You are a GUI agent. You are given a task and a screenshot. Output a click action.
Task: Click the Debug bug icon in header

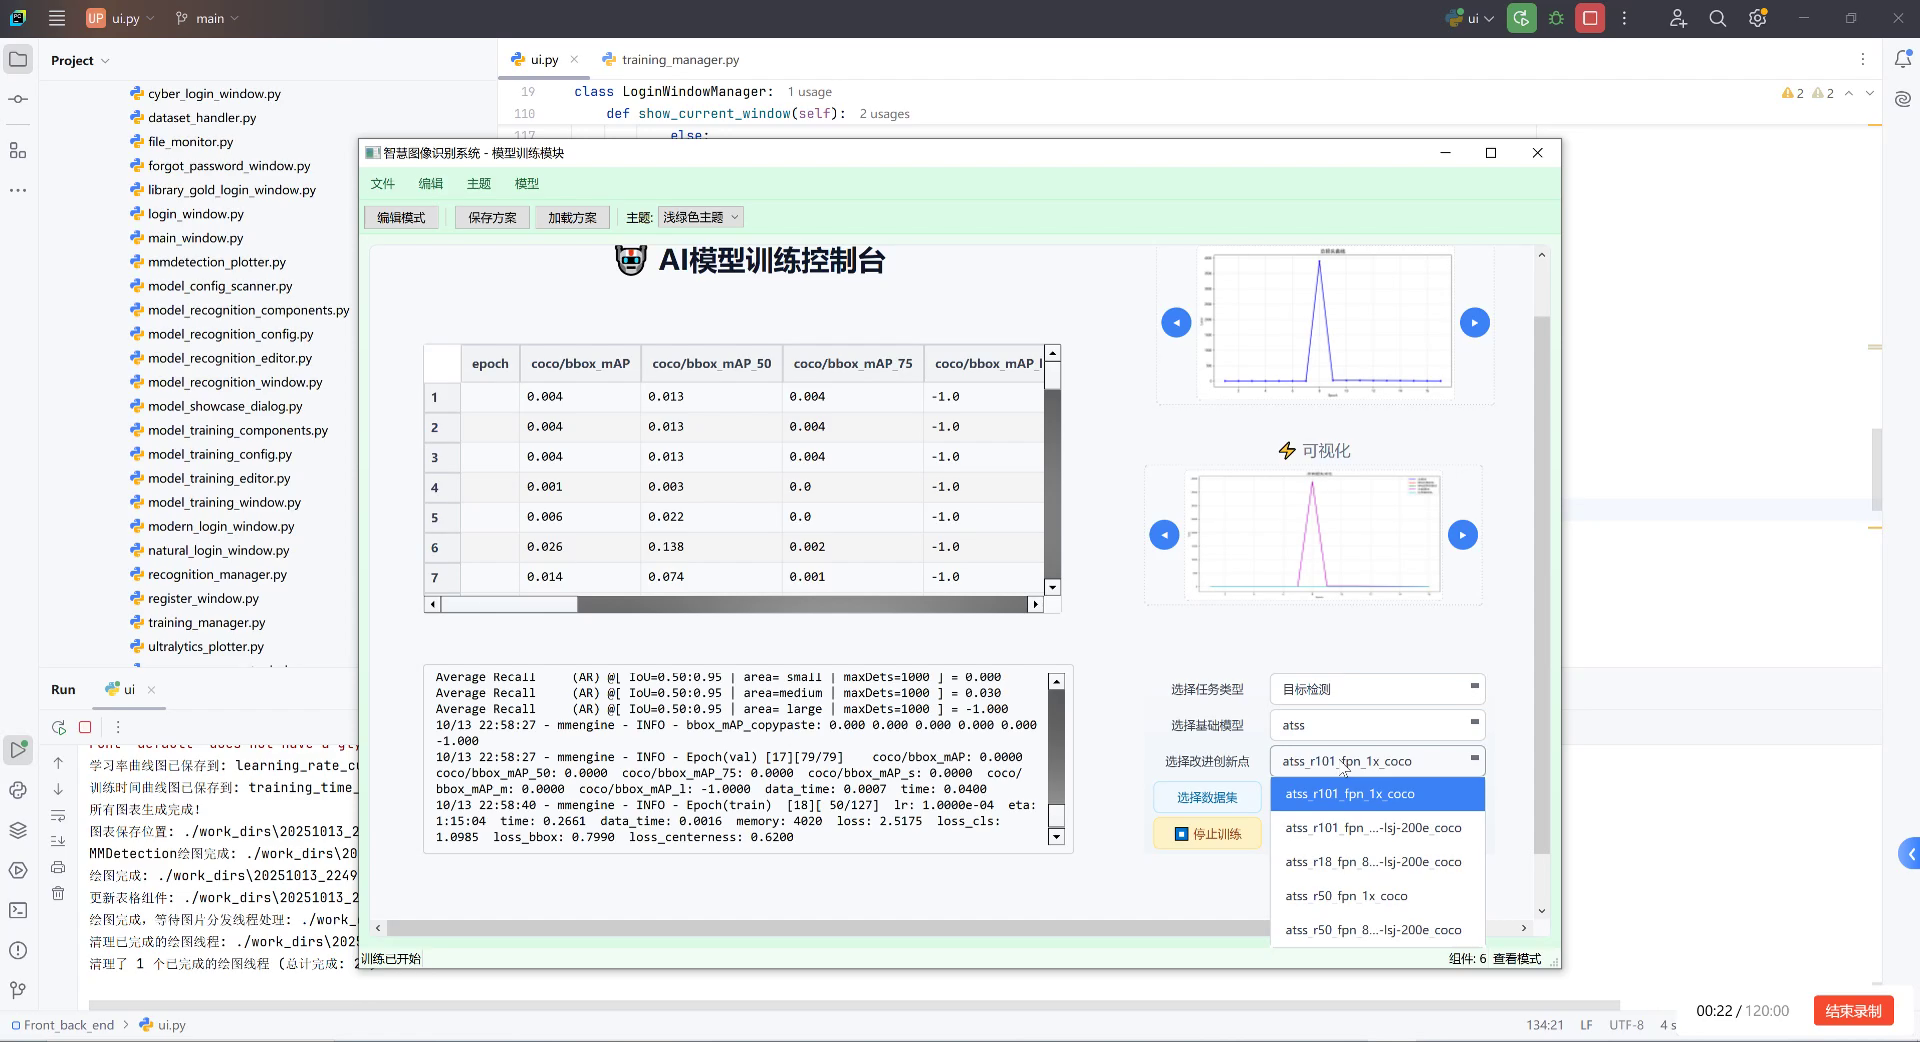click(1556, 18)
